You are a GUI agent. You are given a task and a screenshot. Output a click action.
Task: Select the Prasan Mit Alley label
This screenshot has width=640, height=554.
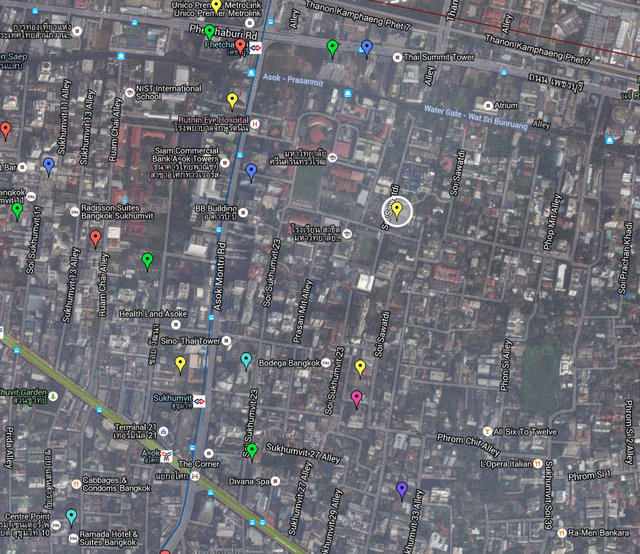click(302, 311)
